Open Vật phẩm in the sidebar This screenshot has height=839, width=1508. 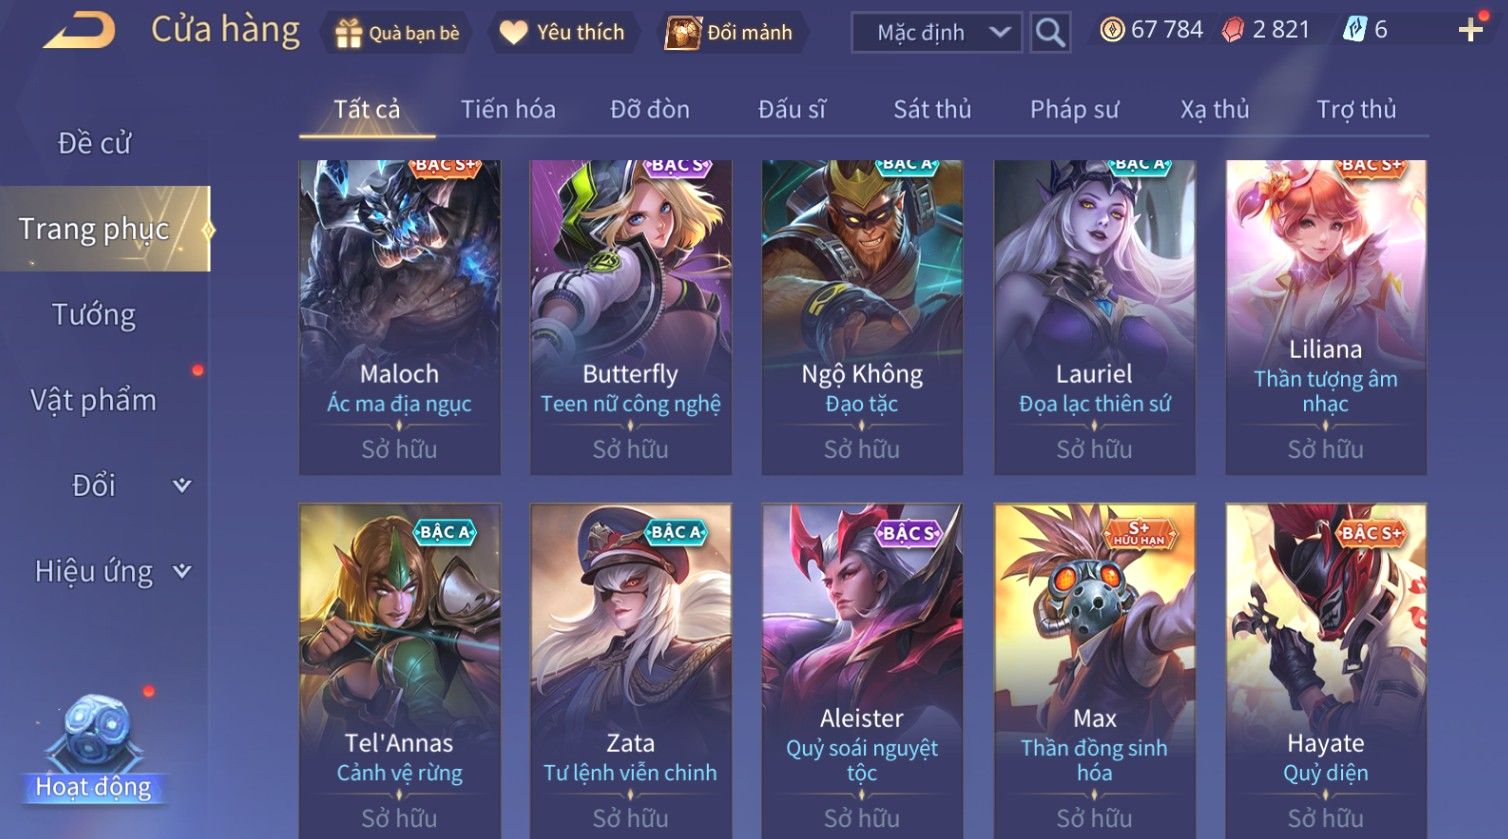point(94,400)
